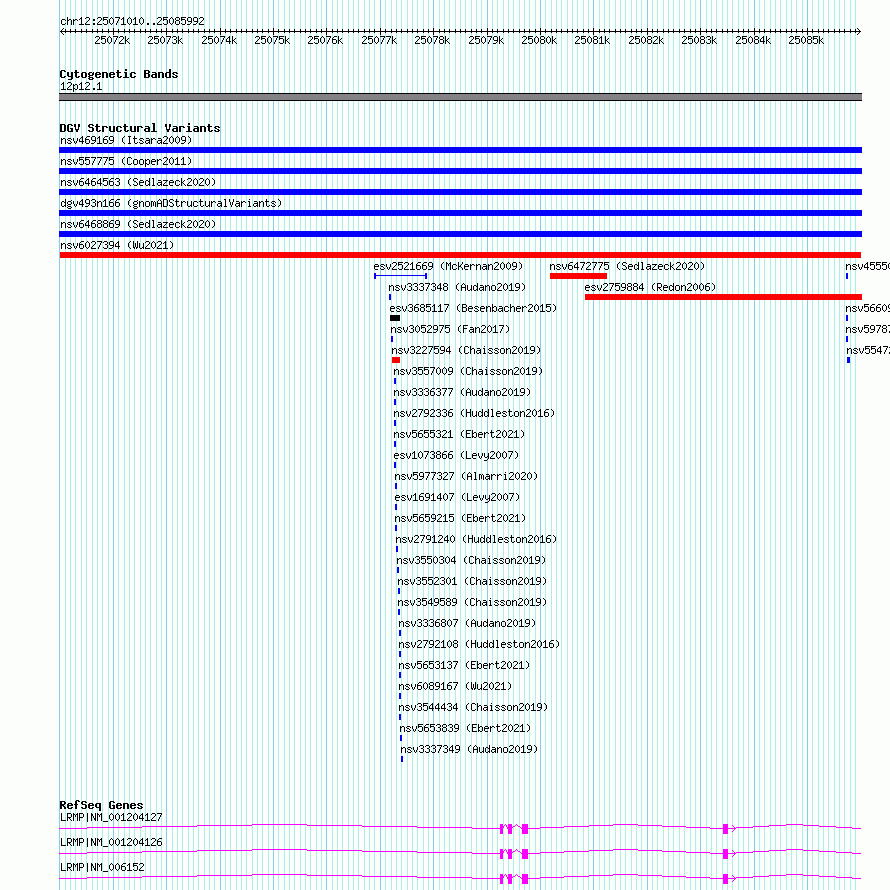The image size is (890, 890).
Task: Select the 12p12.1 cytogenetic band bar
Action: coord(460,97)
